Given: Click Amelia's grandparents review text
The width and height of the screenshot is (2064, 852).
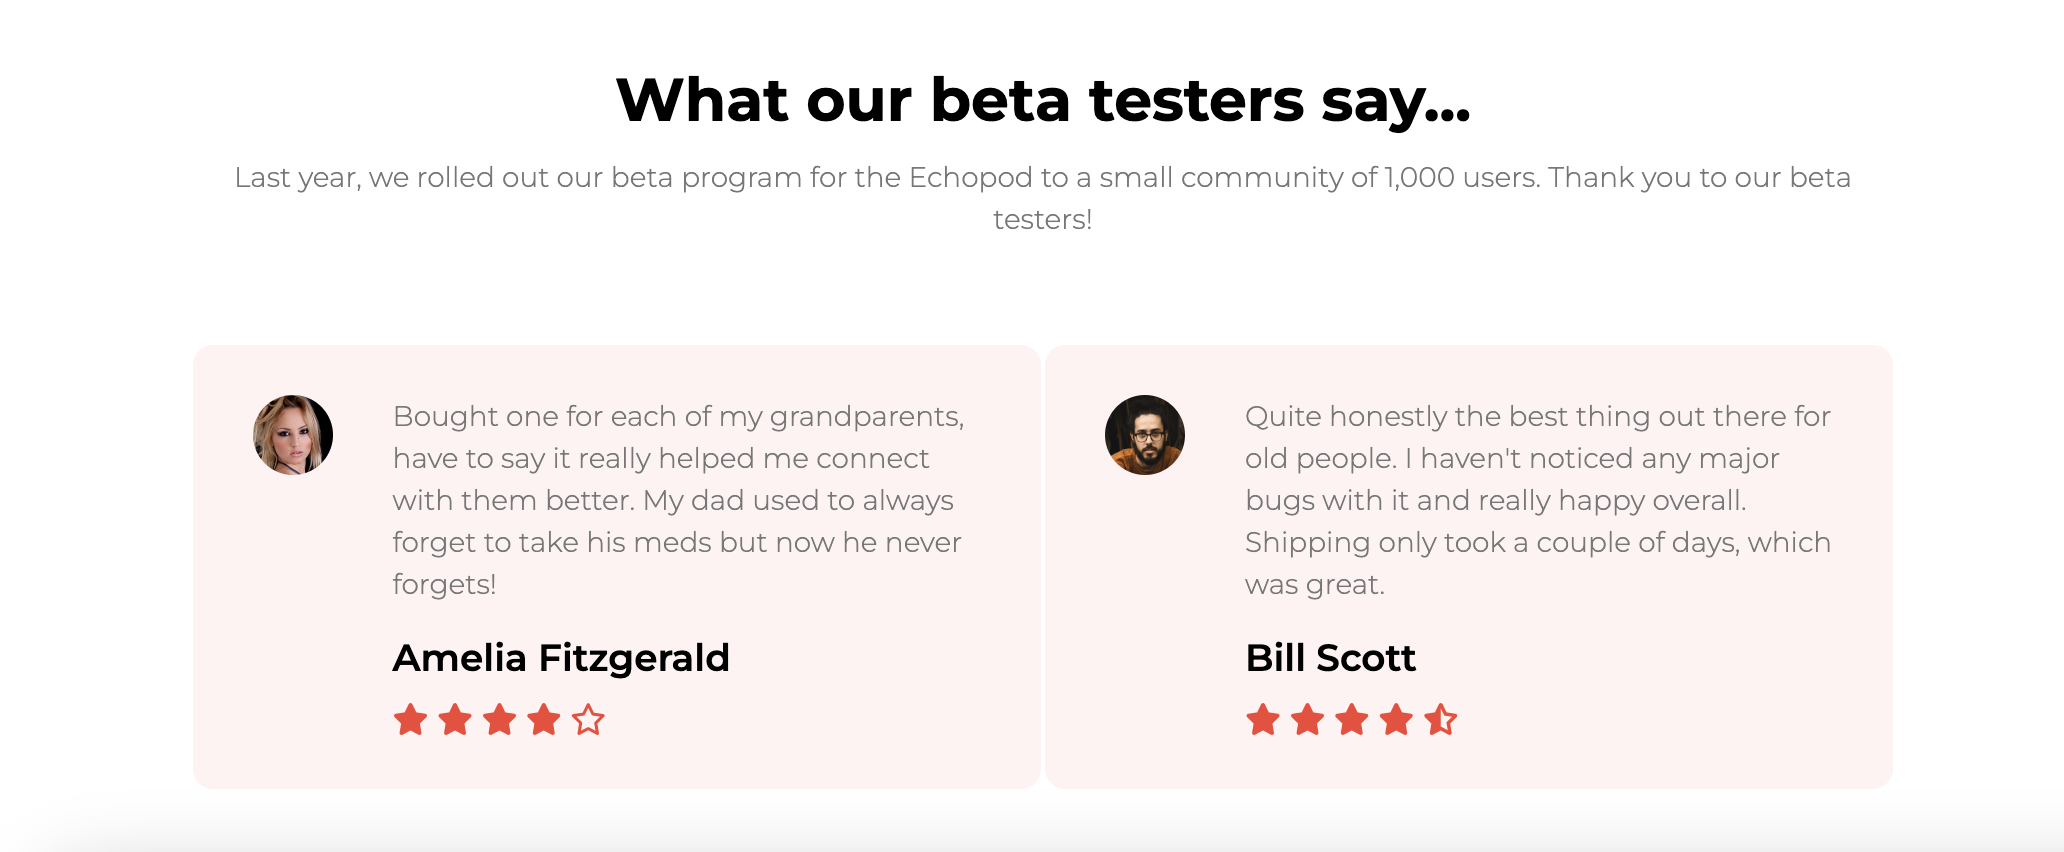Looking at the screenshot, I should pyautogui.click(x=678, y=500).
